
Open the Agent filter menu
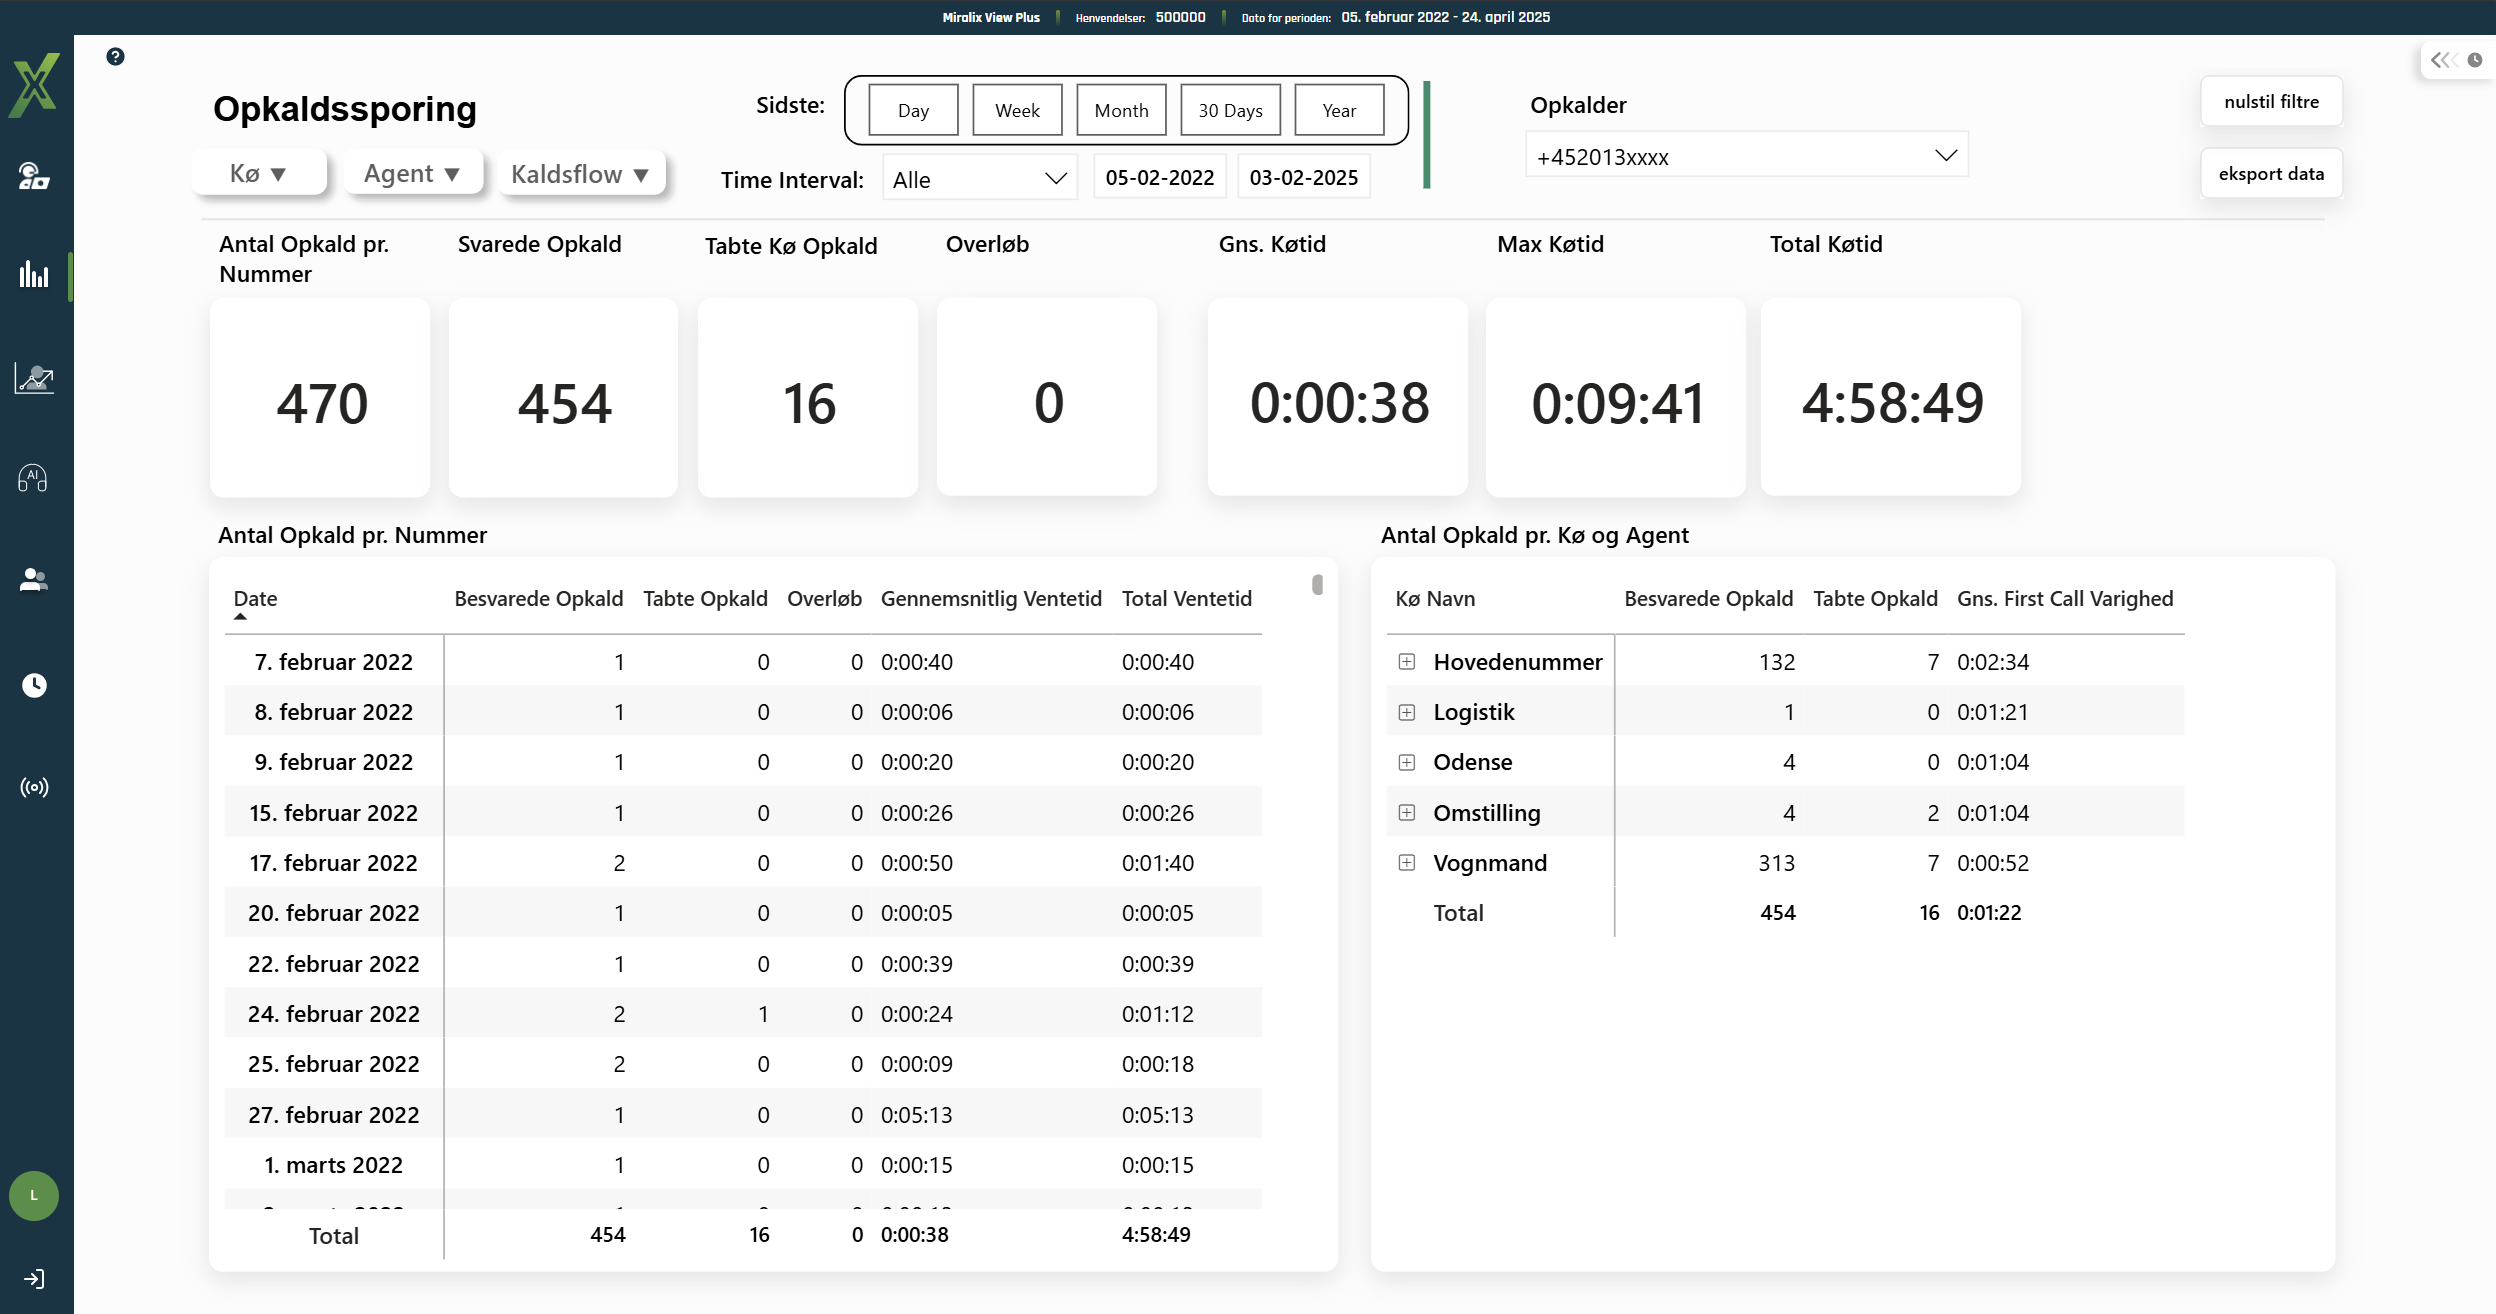click(x=413, y=174)
